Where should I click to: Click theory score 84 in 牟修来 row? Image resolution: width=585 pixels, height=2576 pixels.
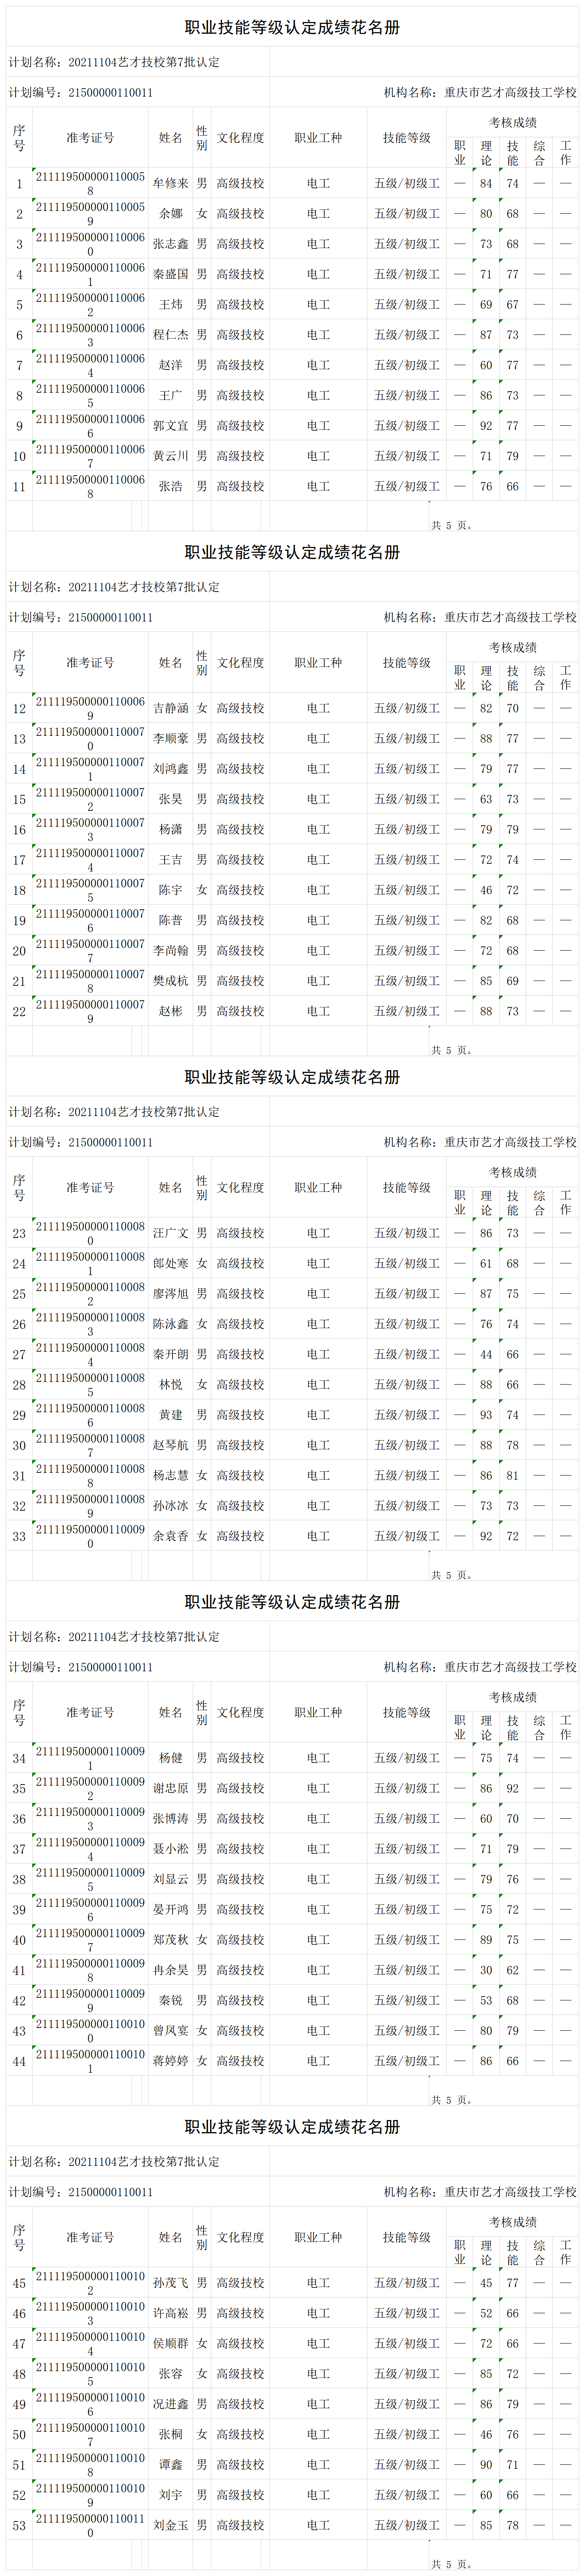486,184
